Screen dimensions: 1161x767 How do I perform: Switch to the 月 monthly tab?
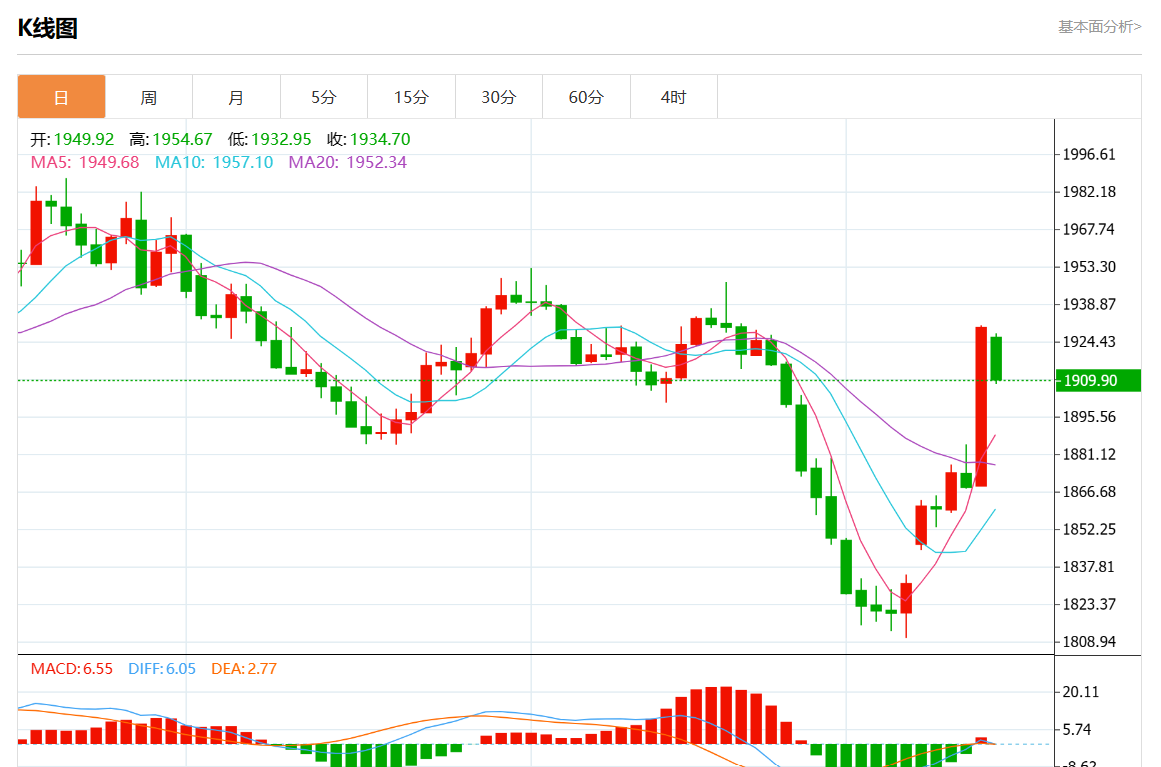236,97
